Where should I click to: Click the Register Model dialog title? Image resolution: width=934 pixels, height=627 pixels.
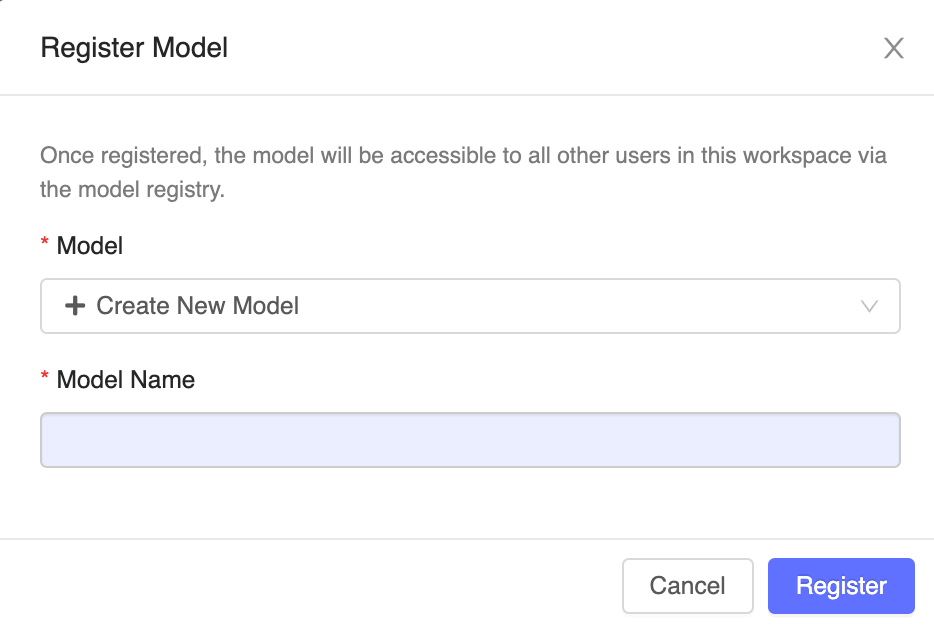coord(133,47)
